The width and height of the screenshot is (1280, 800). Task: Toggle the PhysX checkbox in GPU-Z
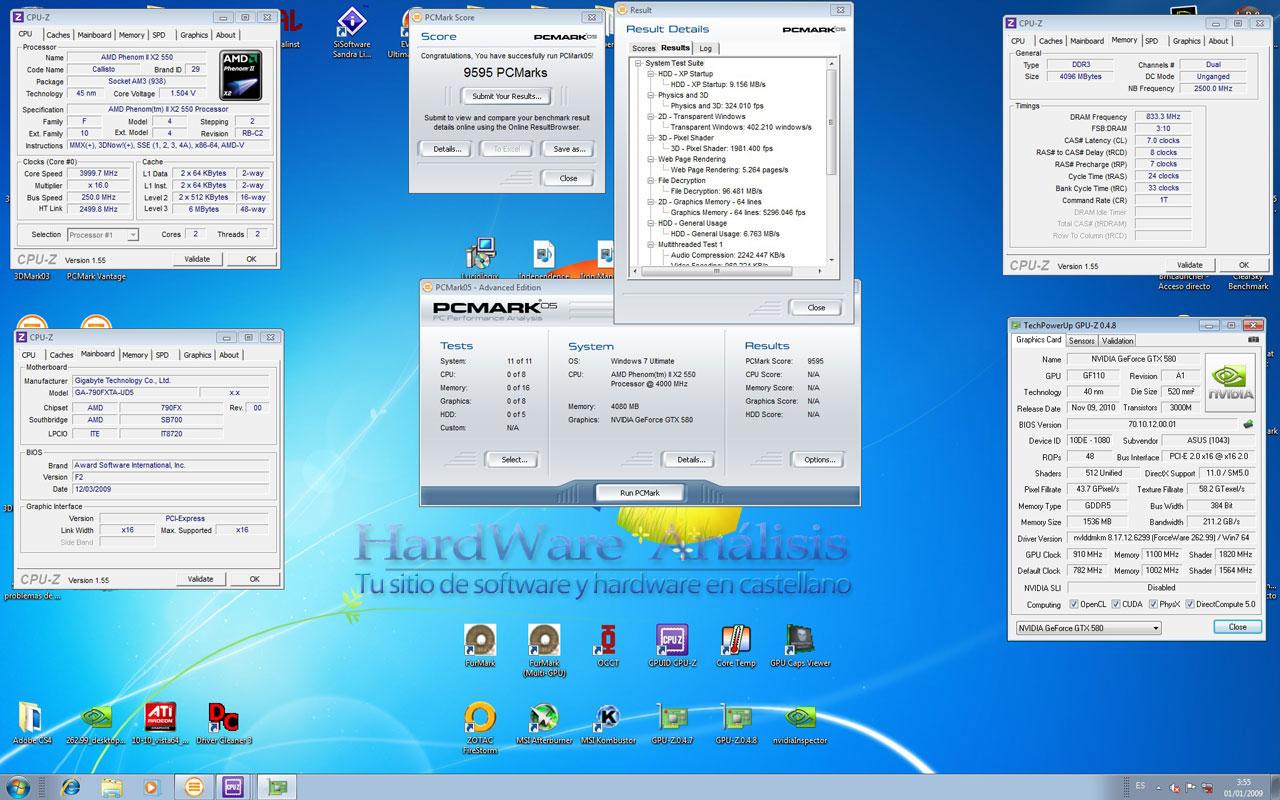click(1154, 605)
